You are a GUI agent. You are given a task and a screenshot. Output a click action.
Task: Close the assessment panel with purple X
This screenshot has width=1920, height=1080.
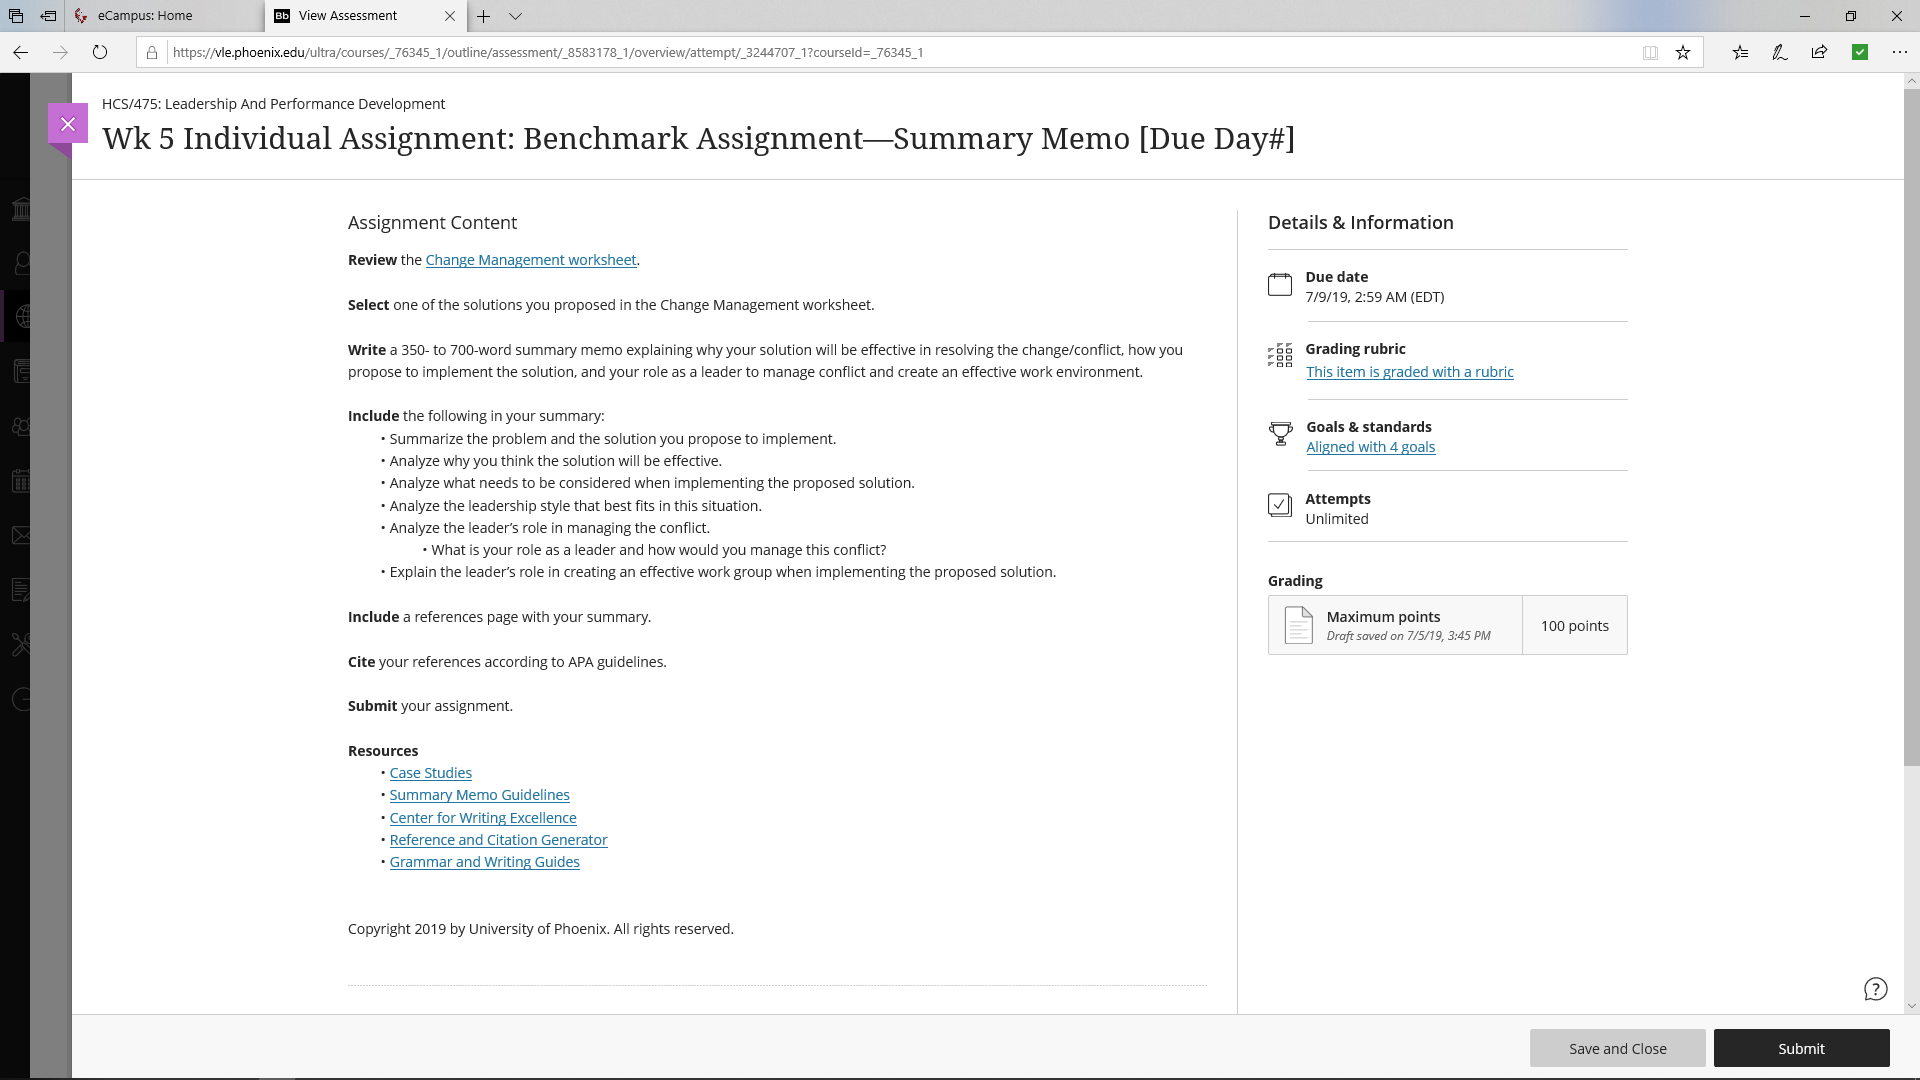tap(68, 124)
